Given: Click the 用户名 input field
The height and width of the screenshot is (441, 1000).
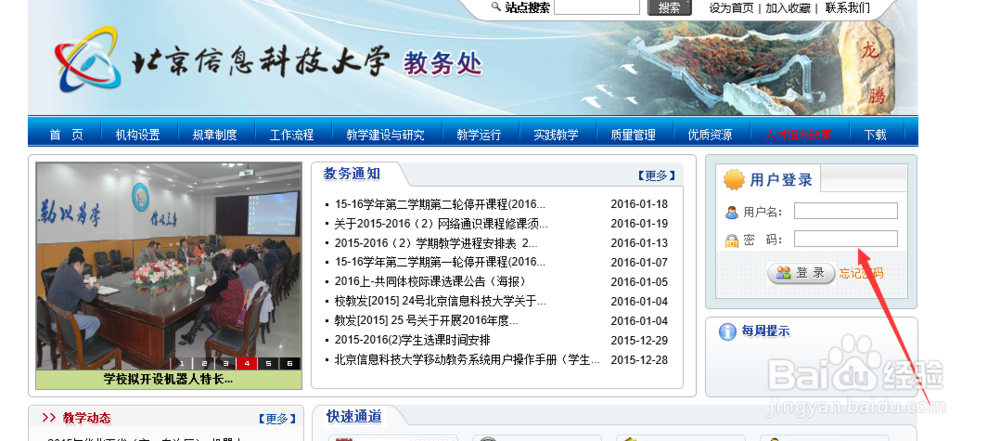Looking at the screenshot, I should click(846, 211).
